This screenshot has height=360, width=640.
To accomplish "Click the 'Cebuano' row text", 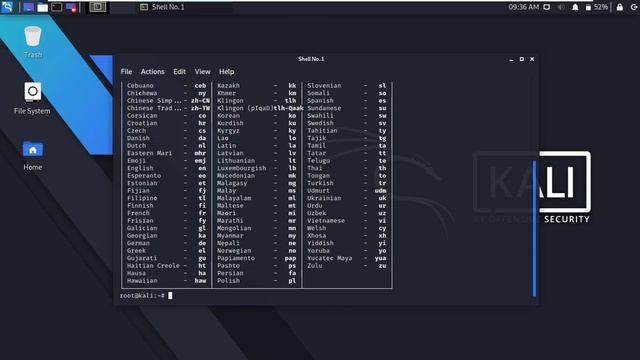I will pyautogui.click(x=140, y=85).
